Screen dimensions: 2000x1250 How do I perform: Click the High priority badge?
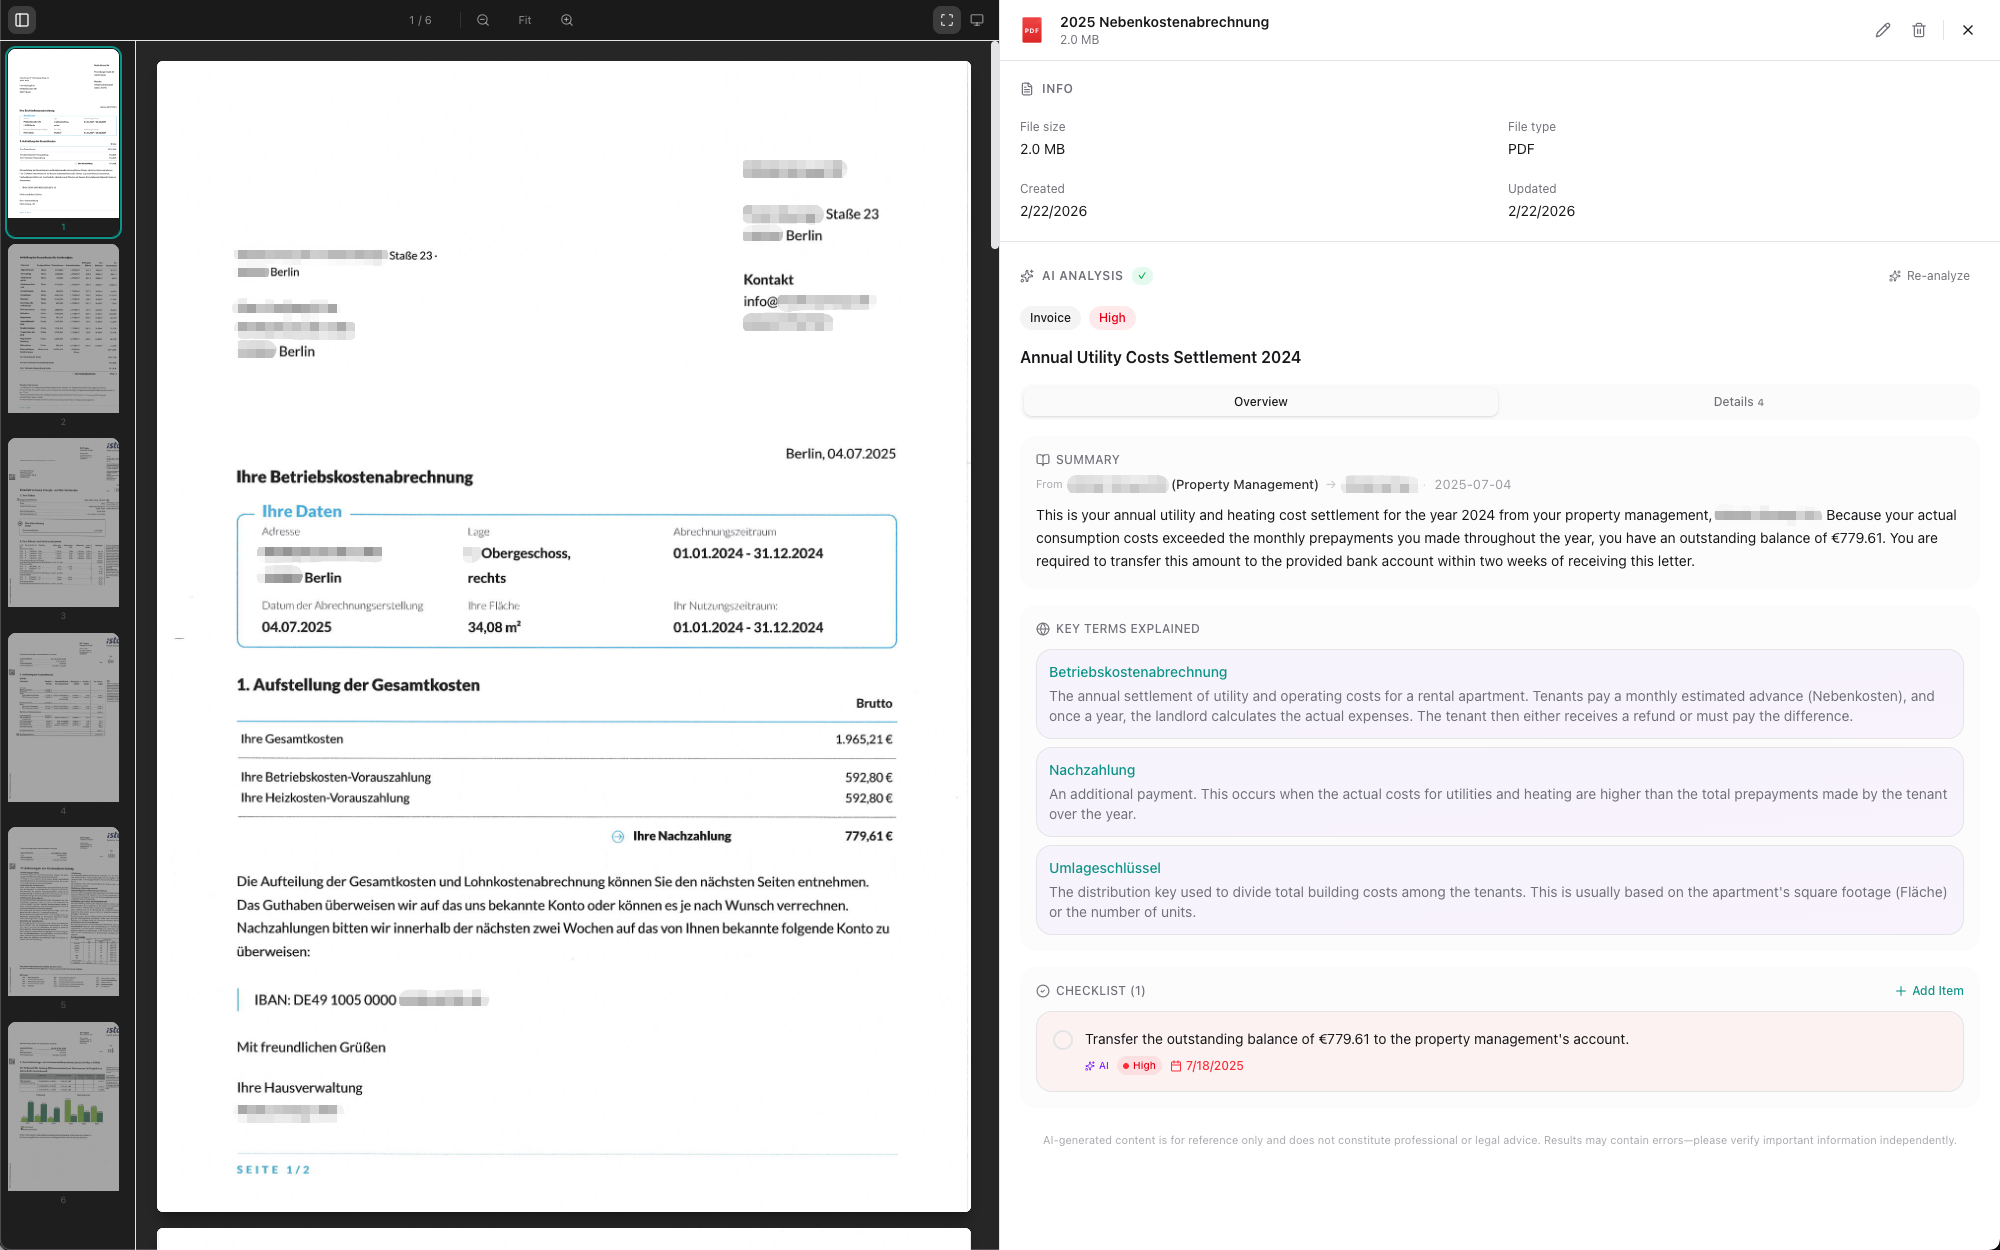(x=1111, y=318)
